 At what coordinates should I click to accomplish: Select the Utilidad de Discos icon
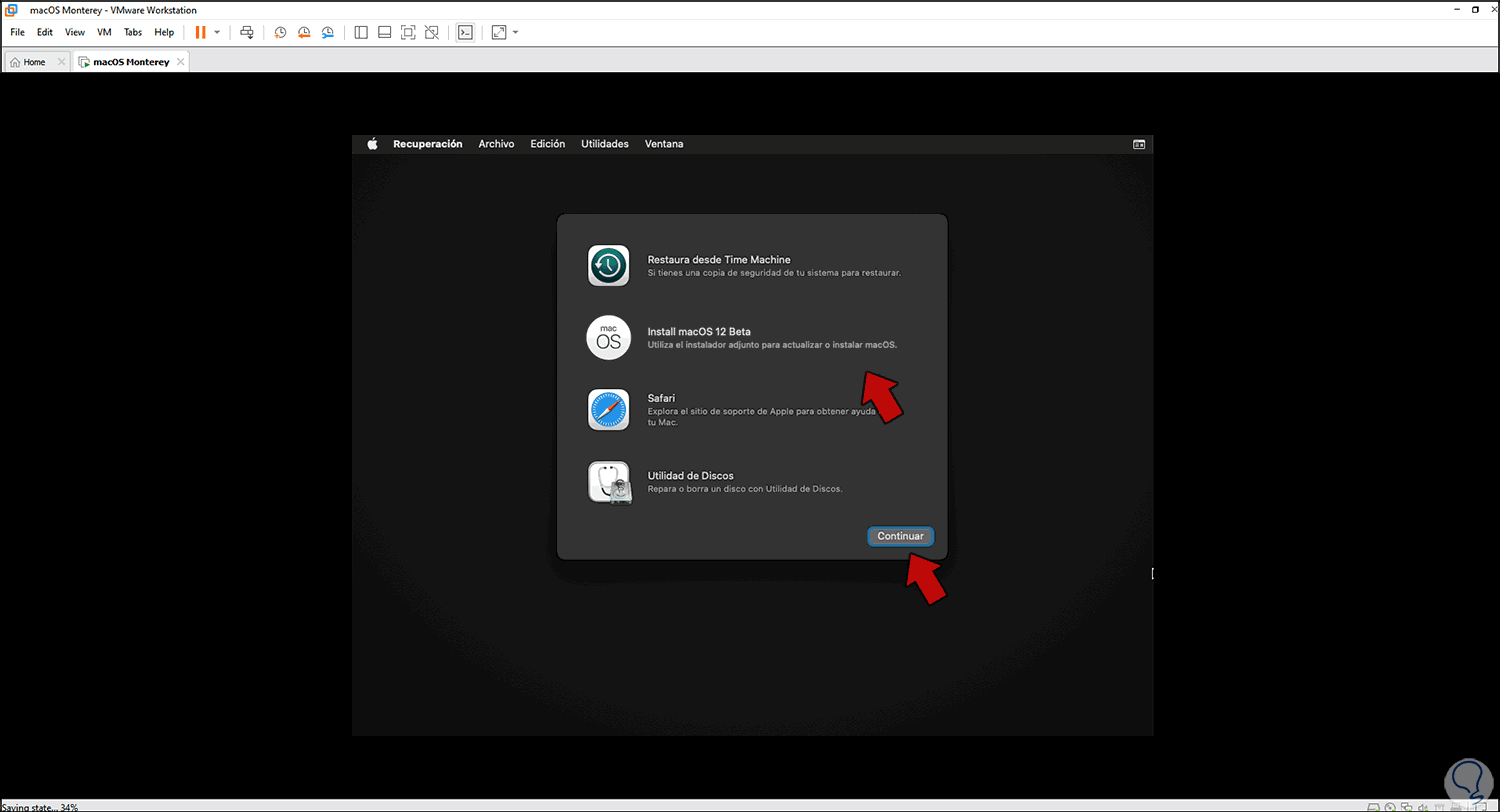[608, 482]
